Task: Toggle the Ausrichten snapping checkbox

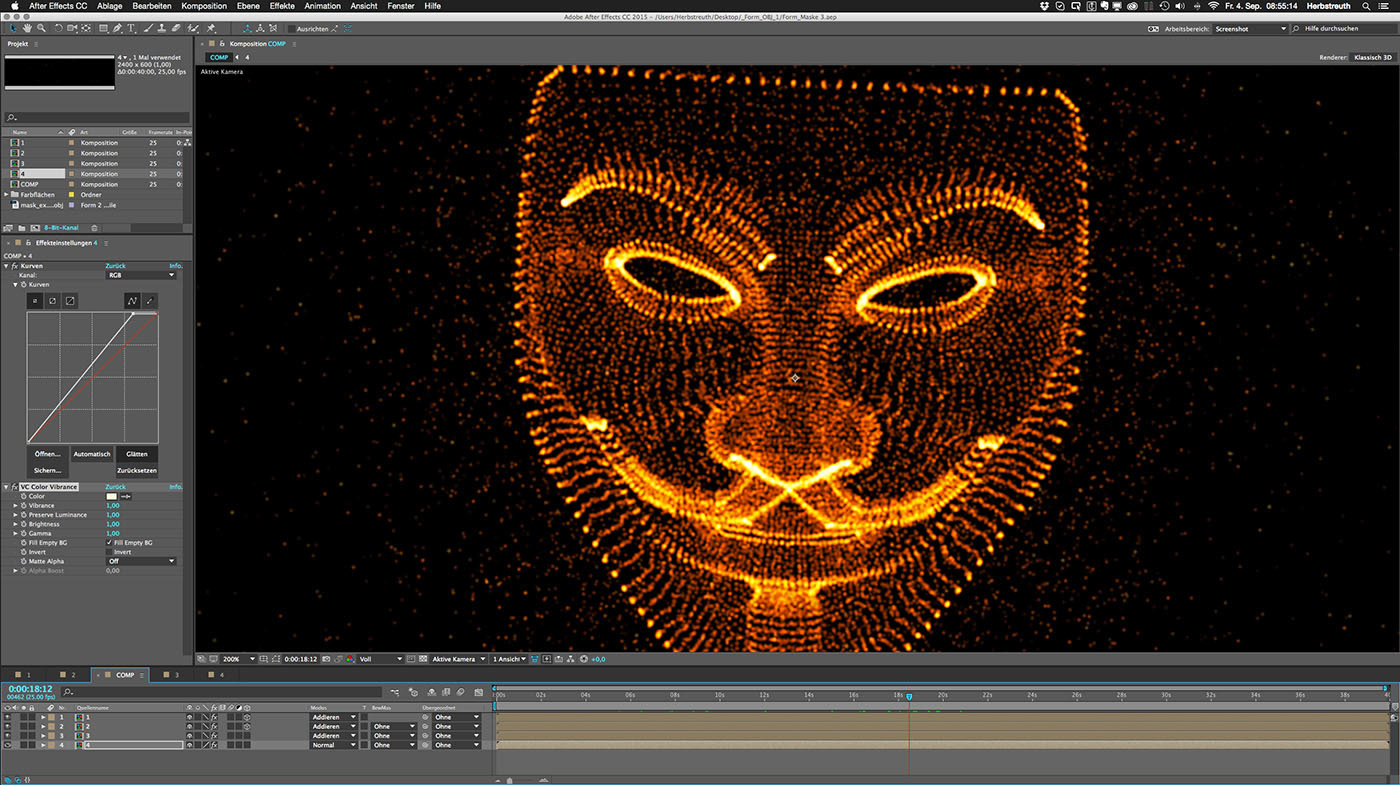Action: click(291, 29)
